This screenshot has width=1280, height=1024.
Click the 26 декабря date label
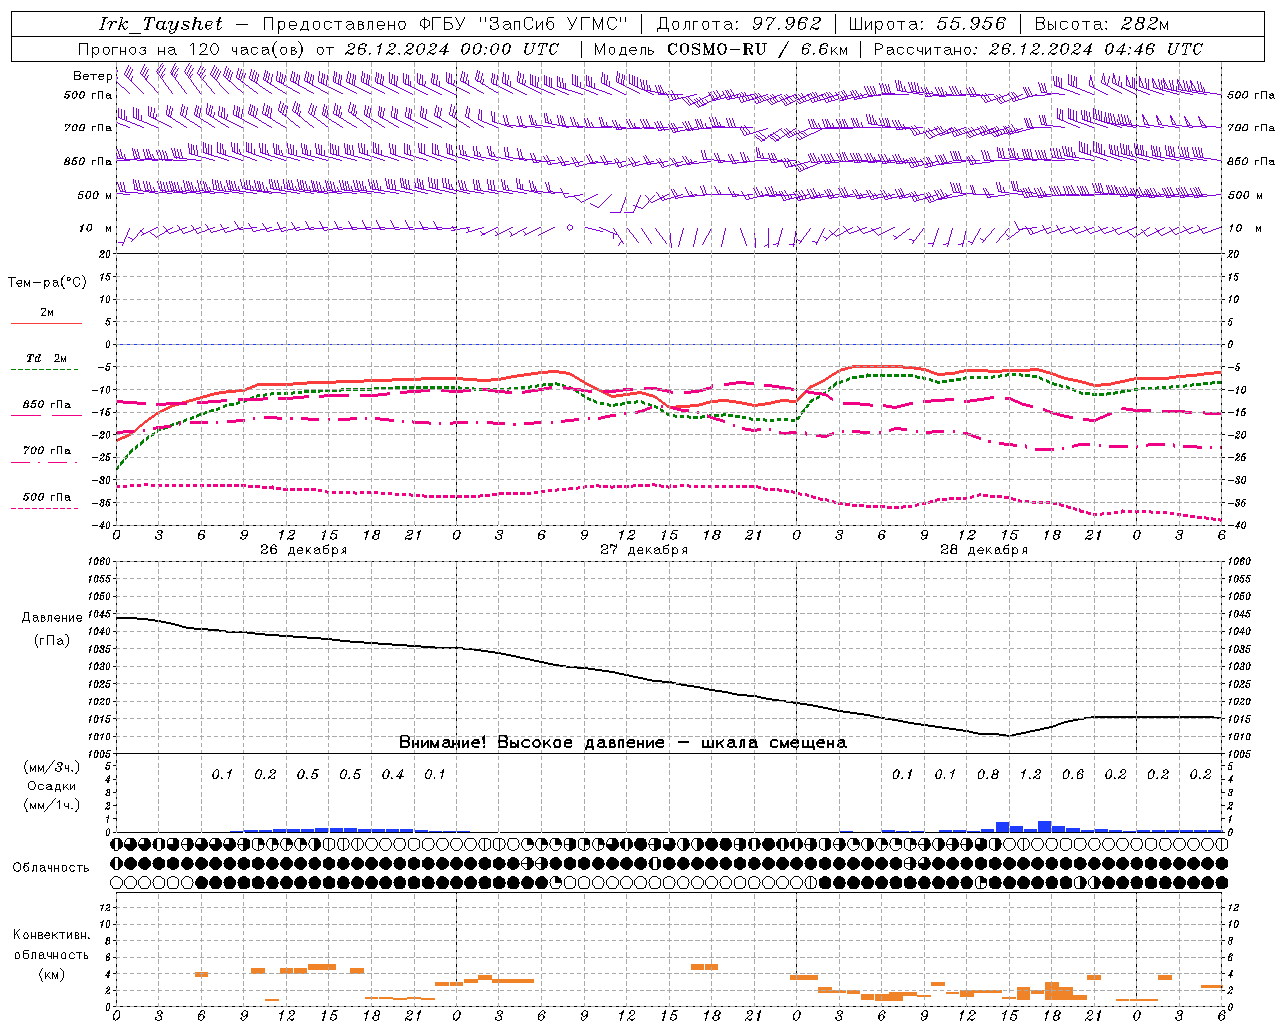click(x=303, y=550)
